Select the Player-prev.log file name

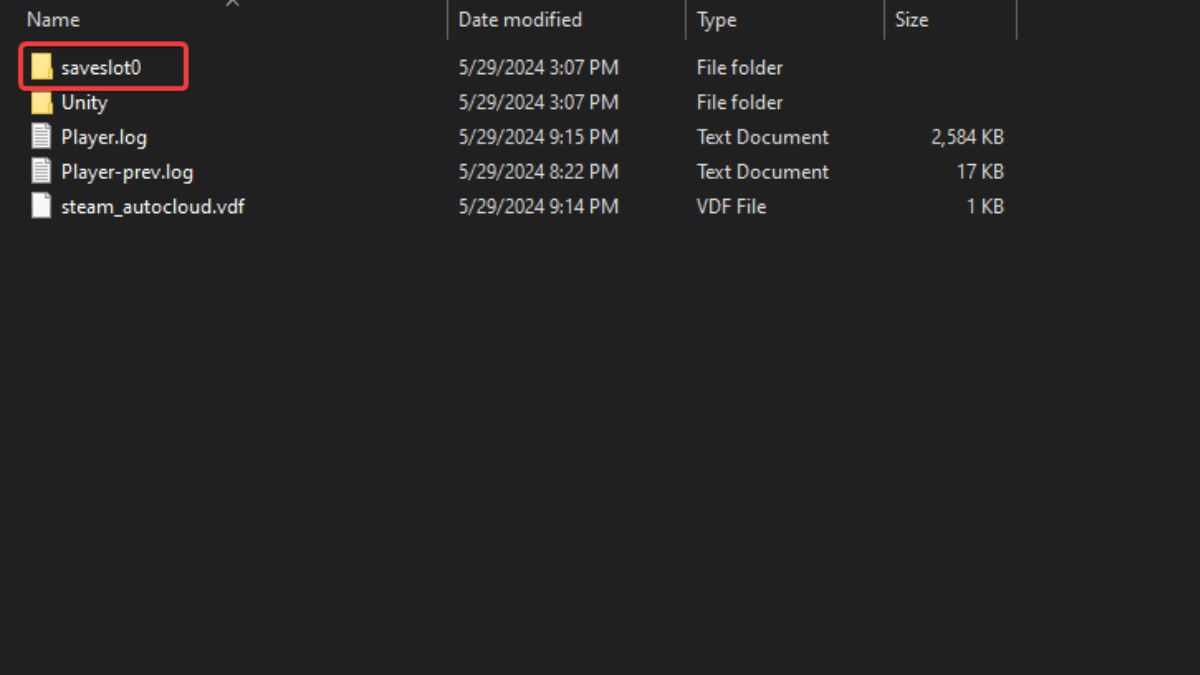tap(128, 172)
